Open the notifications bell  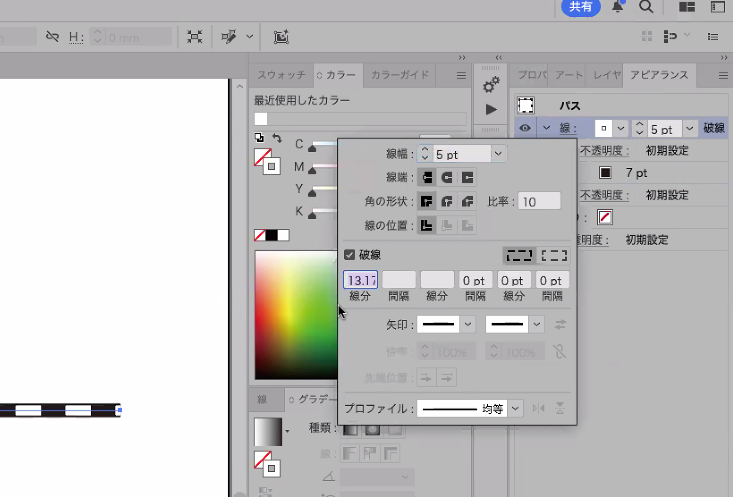coord(618,7)
